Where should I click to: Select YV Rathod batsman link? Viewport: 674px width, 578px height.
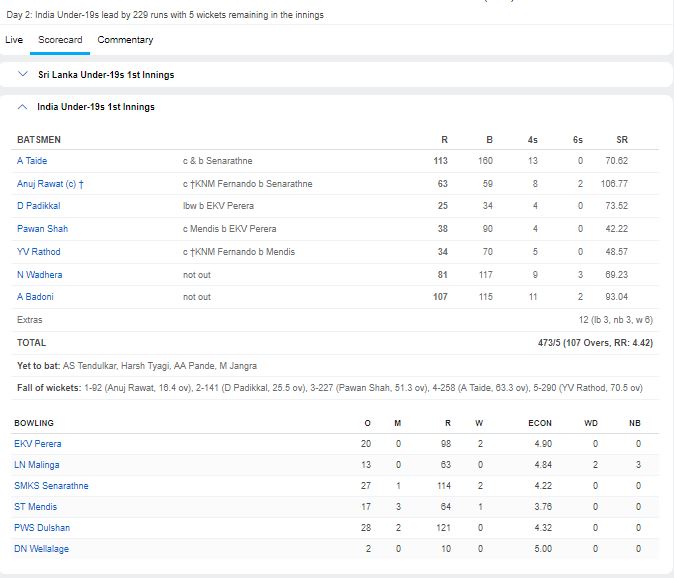[x=39, y=252]
